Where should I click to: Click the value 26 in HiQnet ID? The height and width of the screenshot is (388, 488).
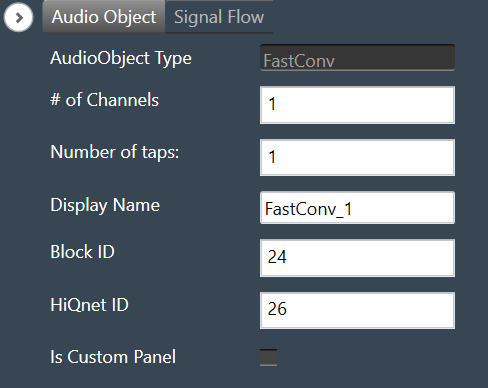pos(277,309)
